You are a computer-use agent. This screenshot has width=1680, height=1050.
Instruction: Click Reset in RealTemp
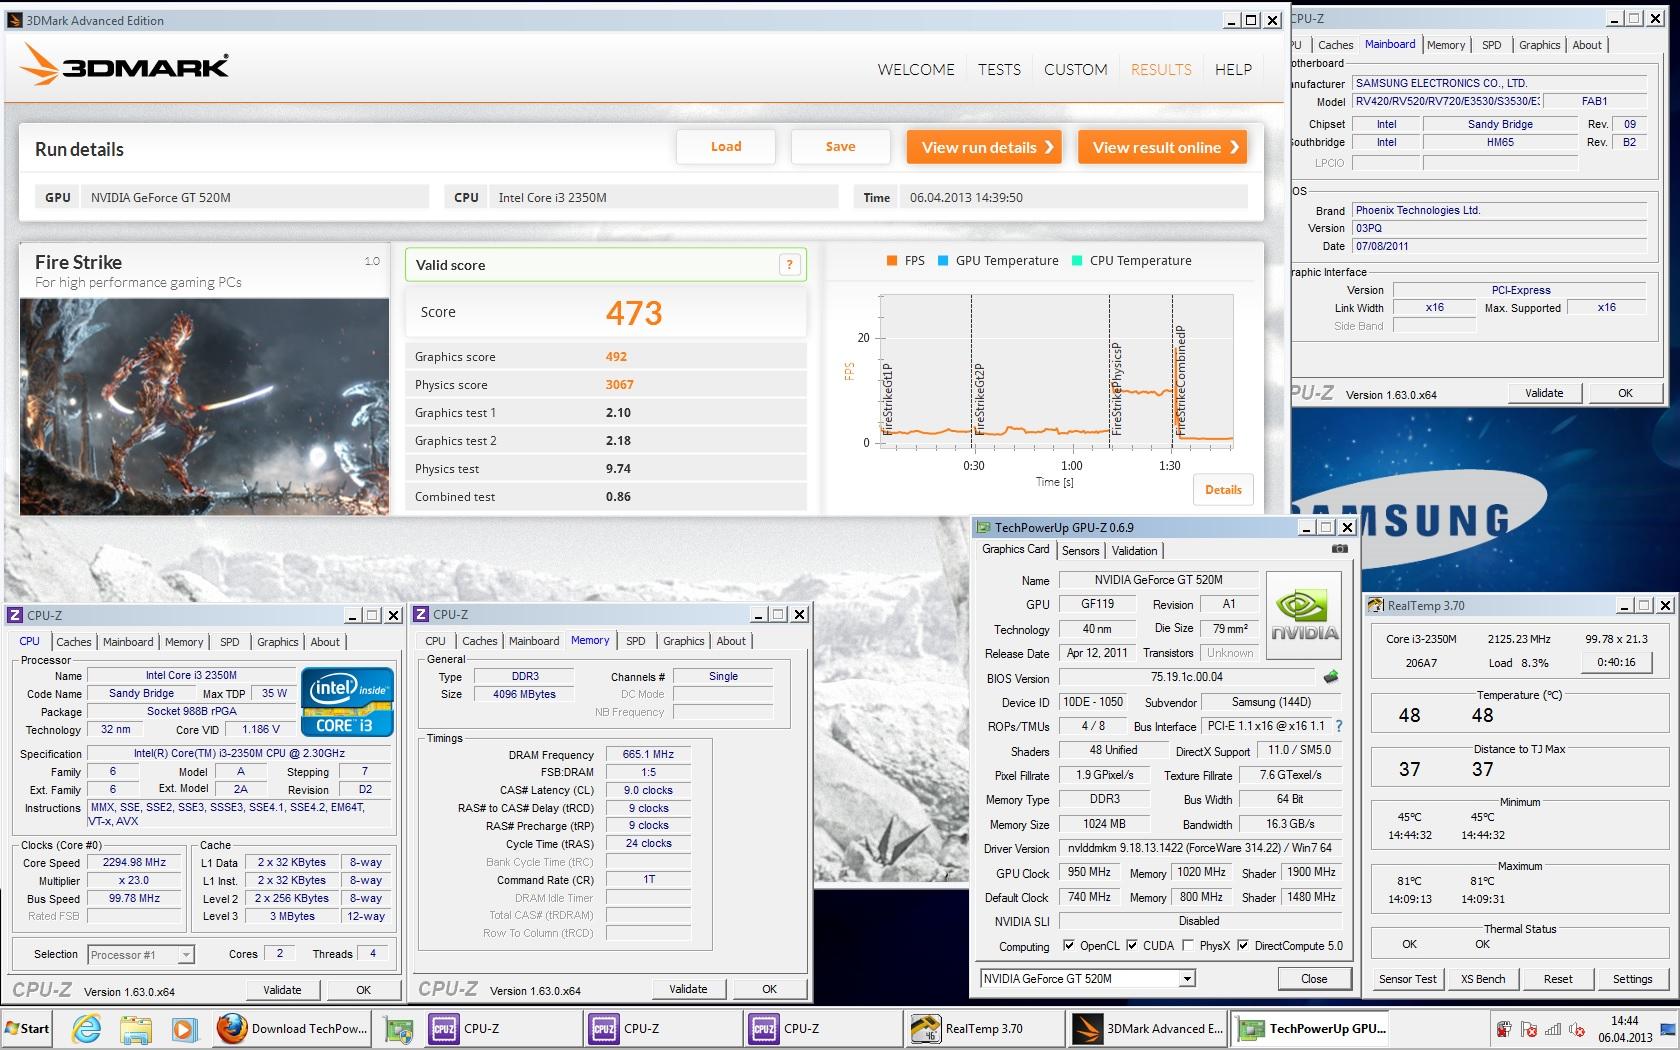1558,979
